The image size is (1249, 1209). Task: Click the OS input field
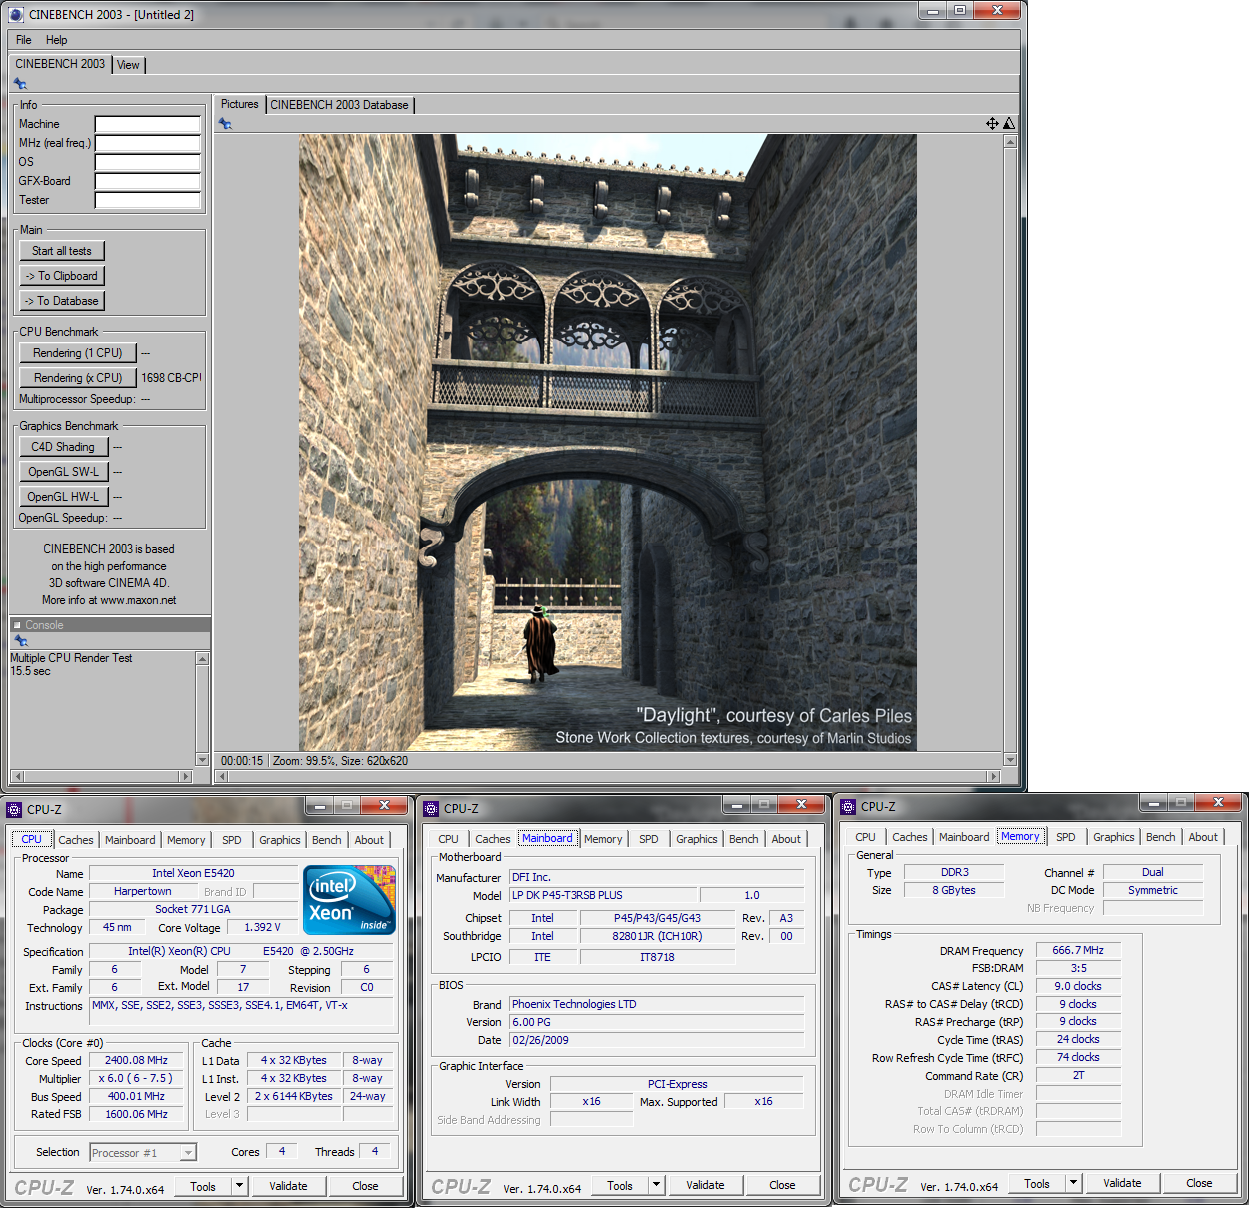(x=148, y=162)
